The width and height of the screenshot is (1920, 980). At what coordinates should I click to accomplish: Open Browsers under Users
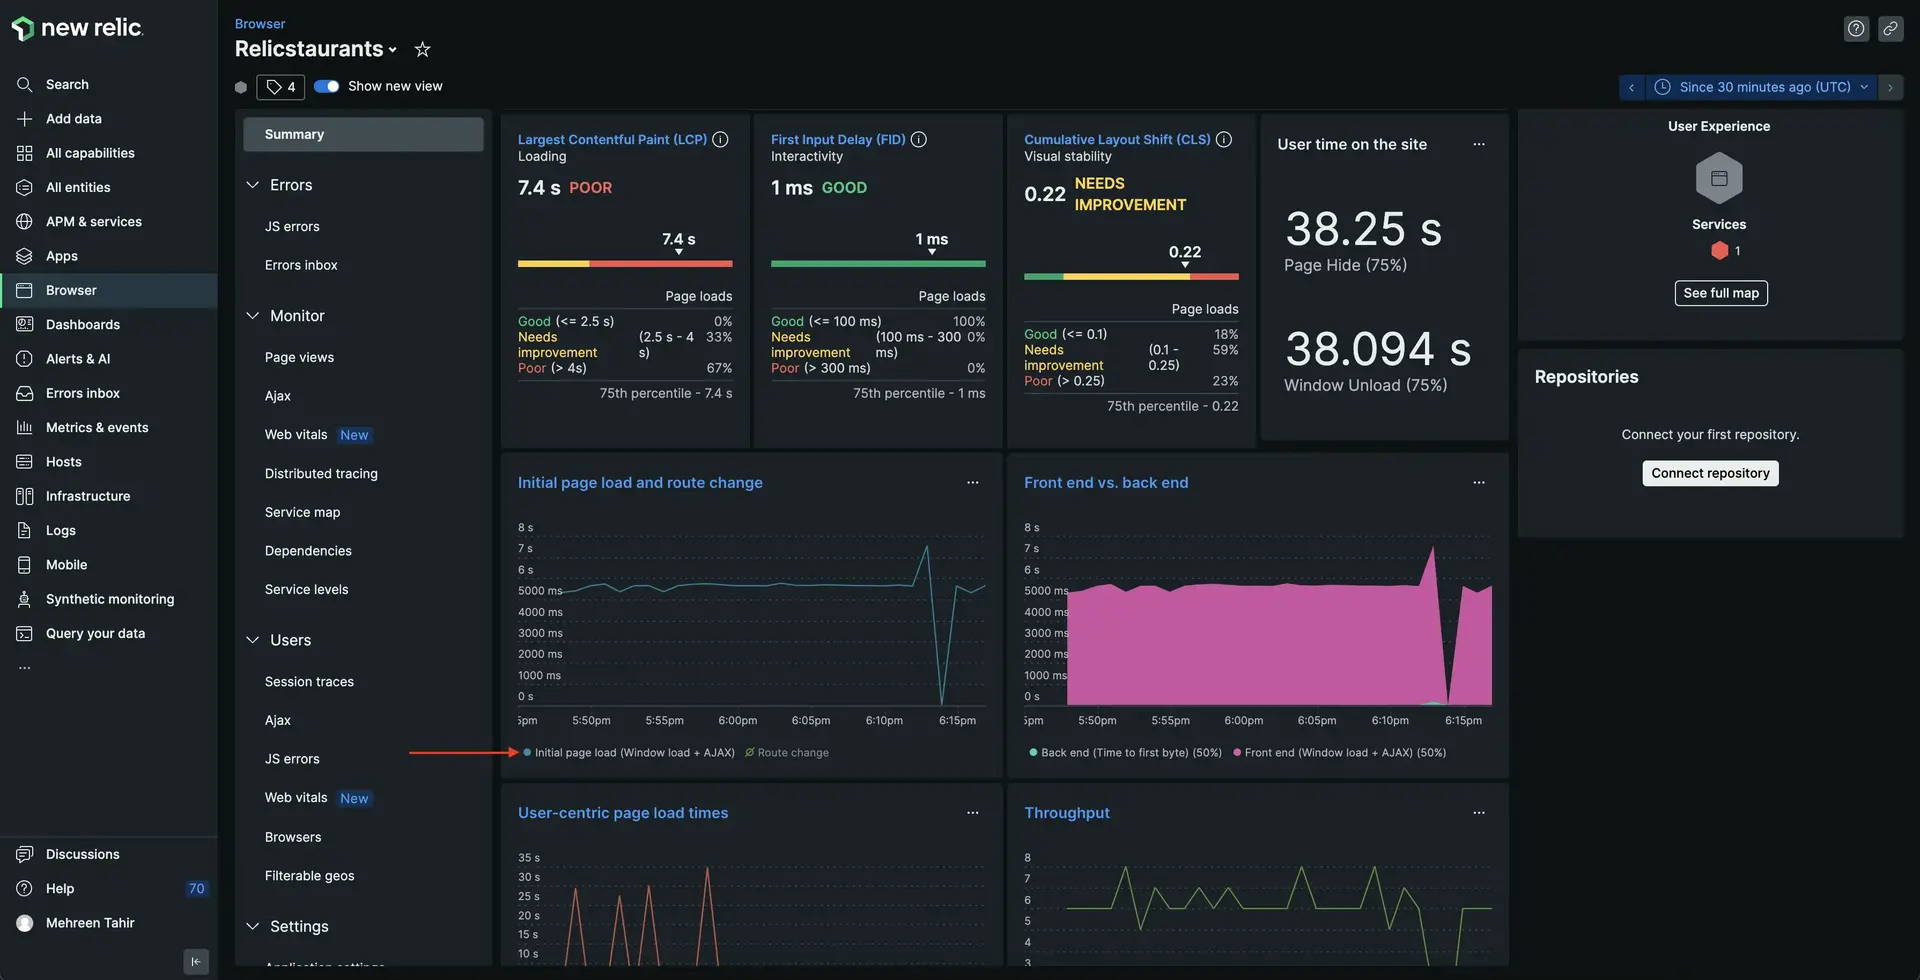tap(293, 838)
